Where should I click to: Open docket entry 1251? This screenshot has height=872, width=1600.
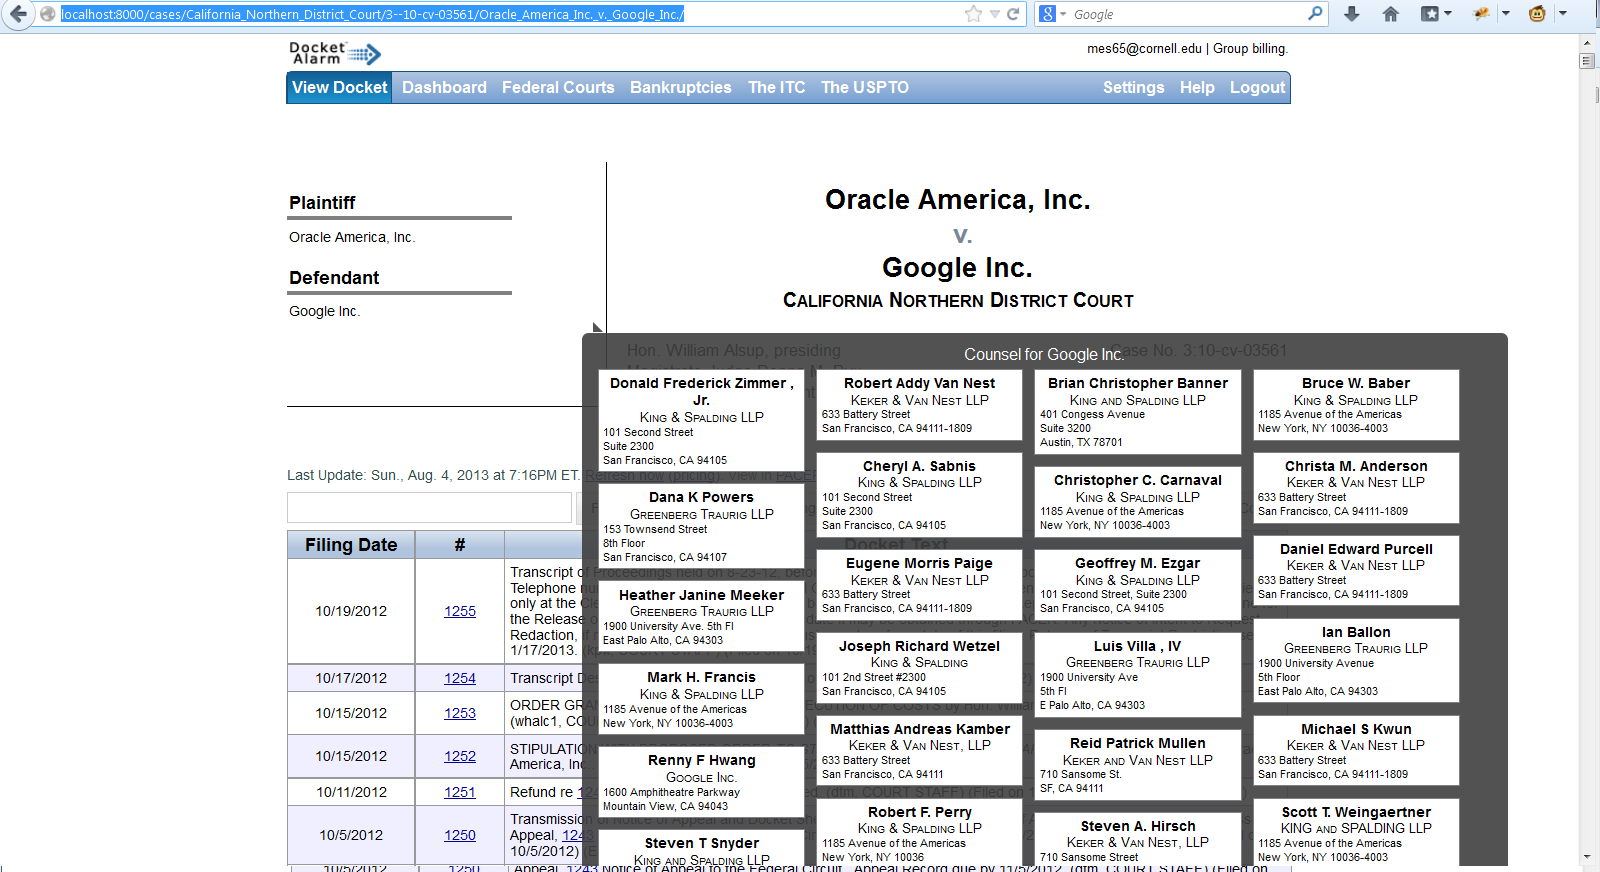[460, 792]
